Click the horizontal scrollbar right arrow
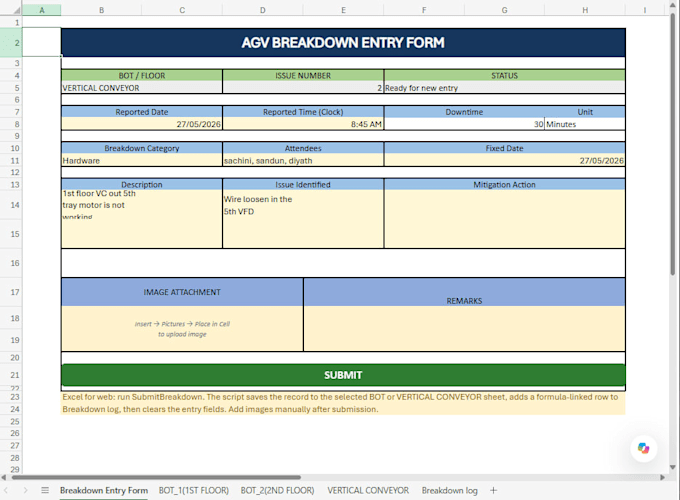 click(662, 477)
